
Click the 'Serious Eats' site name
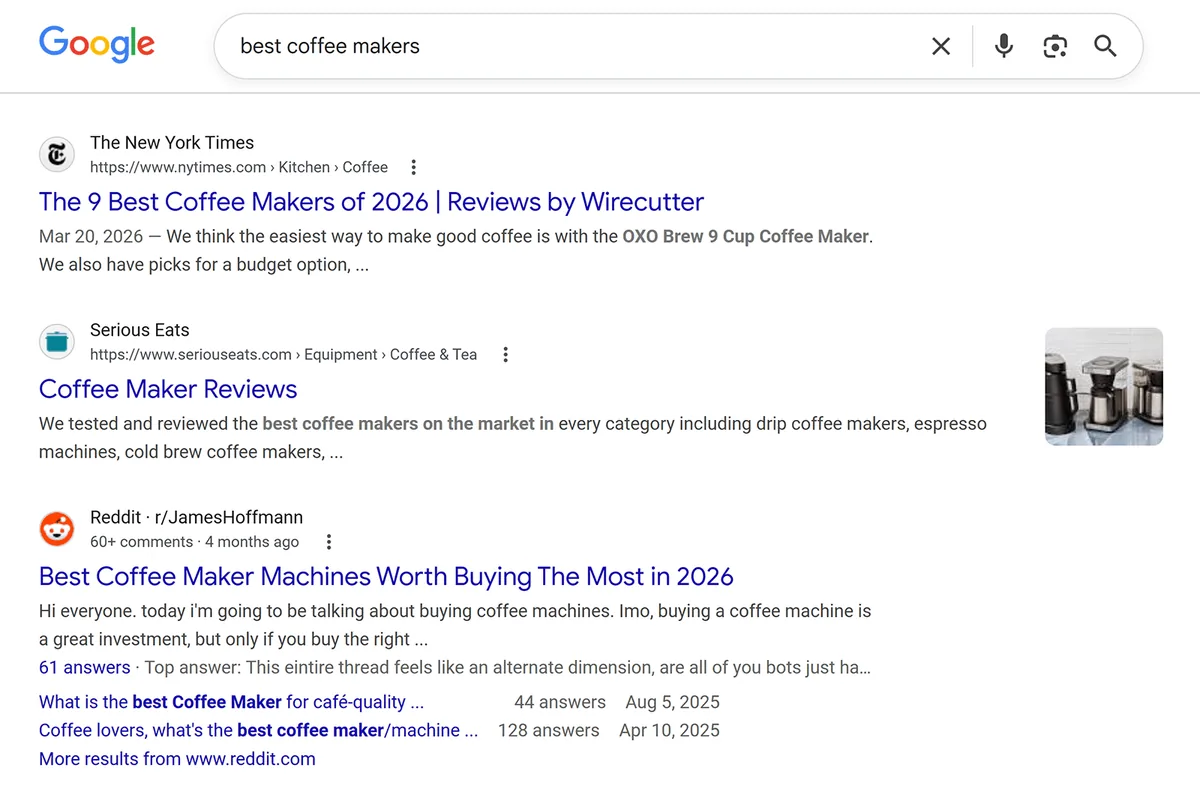[139, 330]
